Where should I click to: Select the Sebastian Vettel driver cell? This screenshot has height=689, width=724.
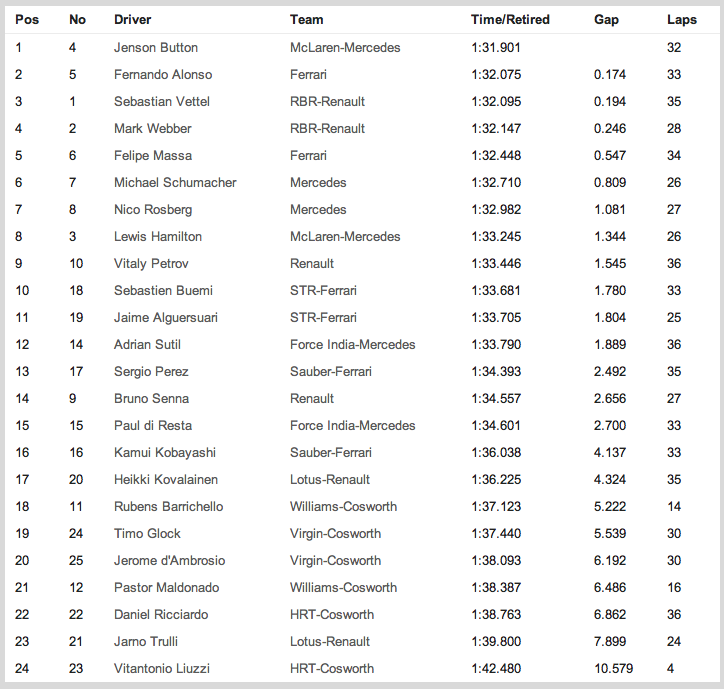click(162, 101)
